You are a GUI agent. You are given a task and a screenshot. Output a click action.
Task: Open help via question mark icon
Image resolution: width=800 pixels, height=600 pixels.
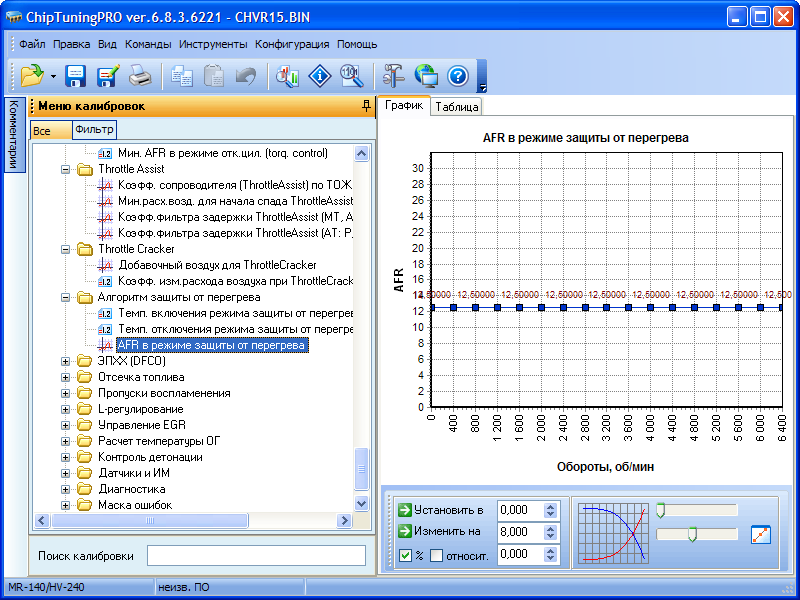(458, 76)
